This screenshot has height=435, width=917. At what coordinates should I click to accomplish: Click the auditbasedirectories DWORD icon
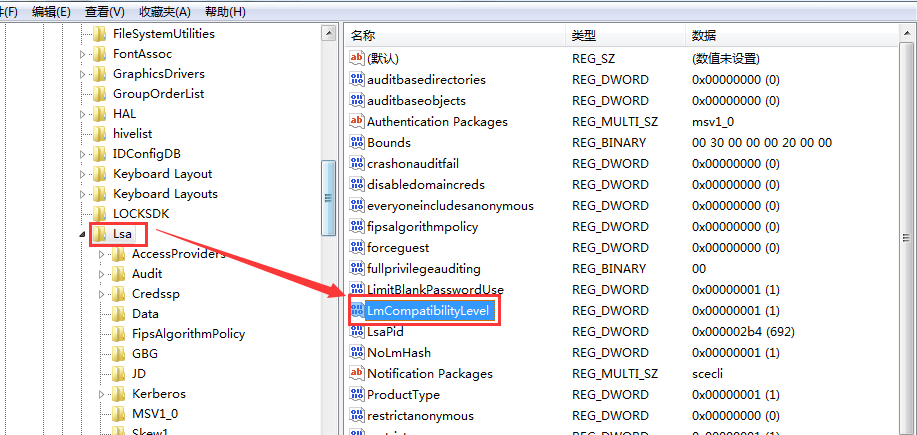click(357, 79)
